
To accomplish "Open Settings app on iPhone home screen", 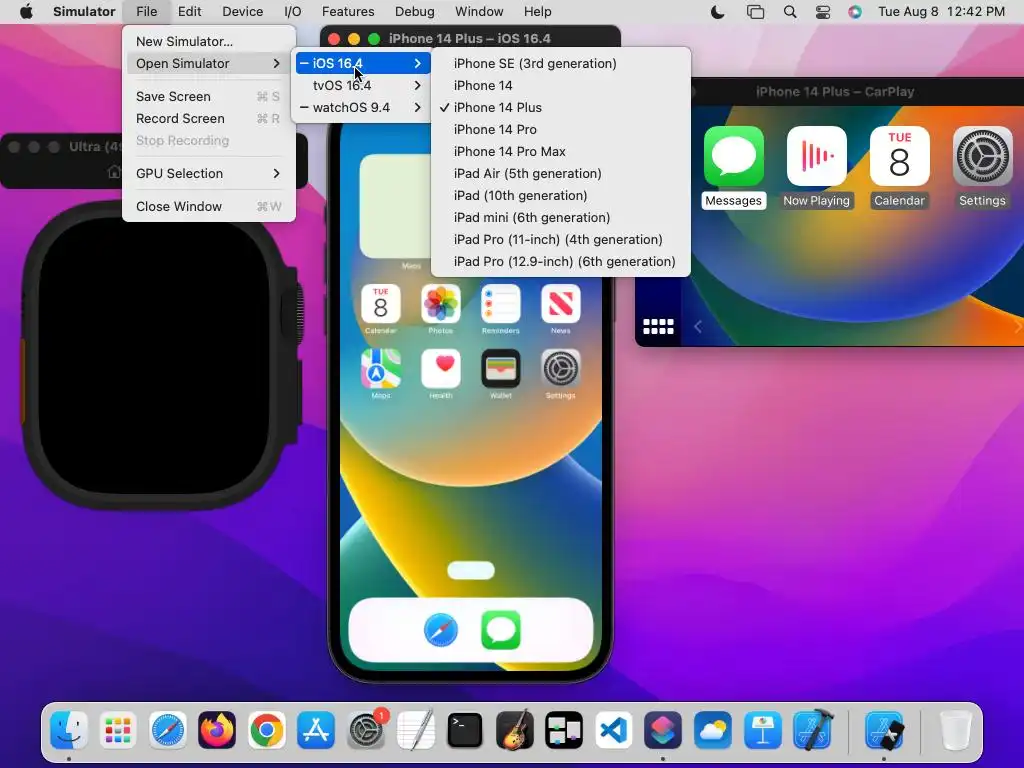I will coord(561,369).
